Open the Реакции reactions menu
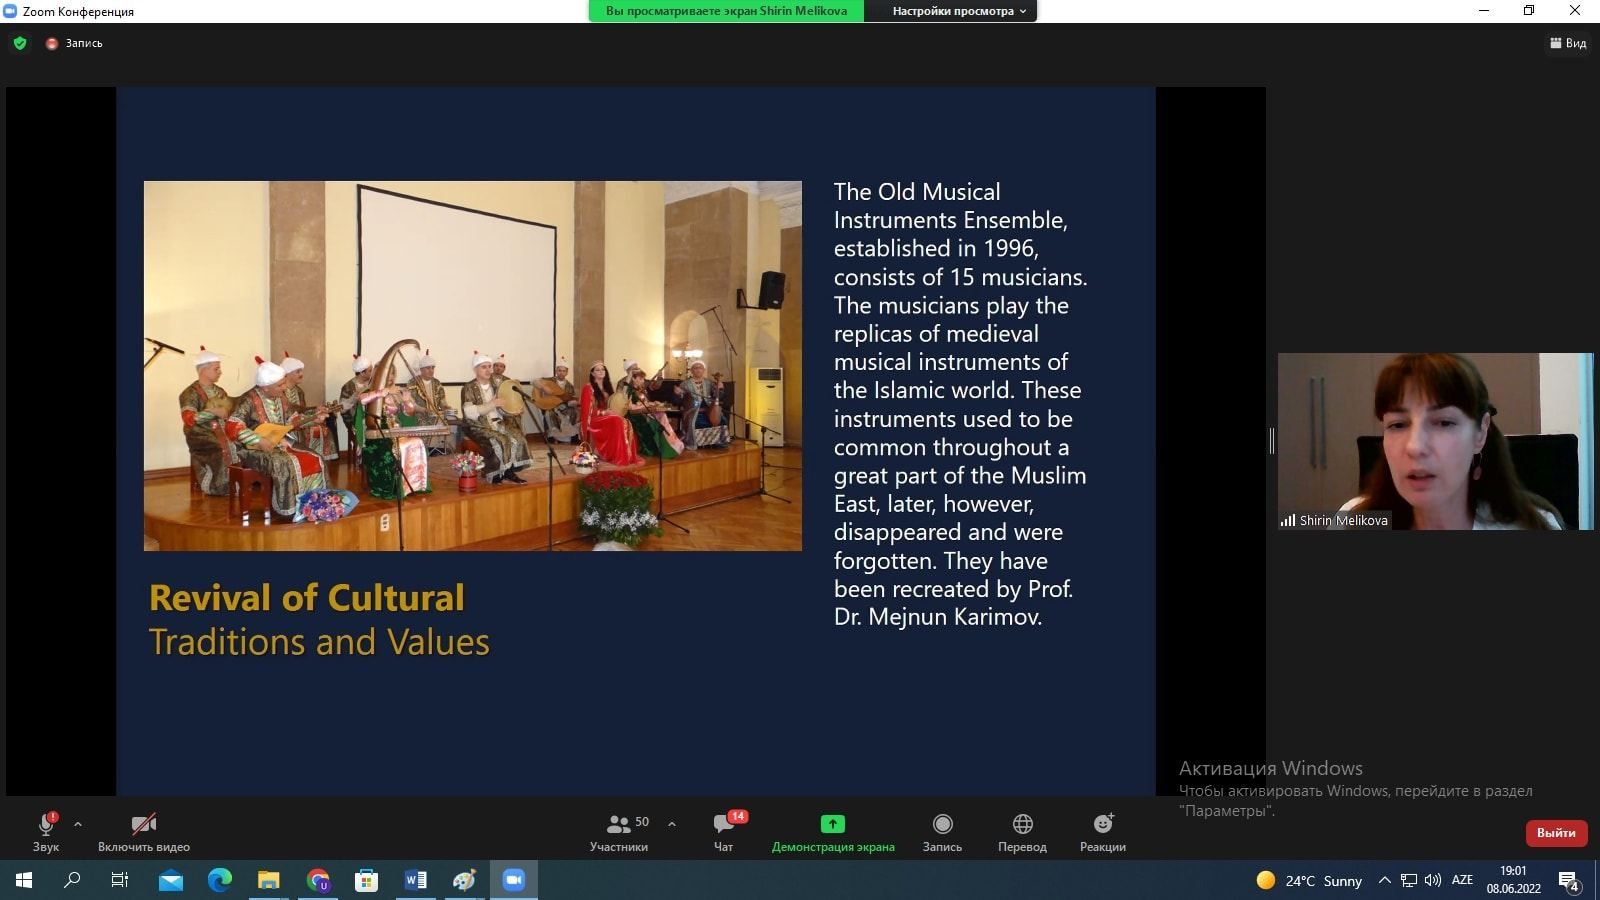The height and width of the screenshot is (900, 1600). point(1103,831)
